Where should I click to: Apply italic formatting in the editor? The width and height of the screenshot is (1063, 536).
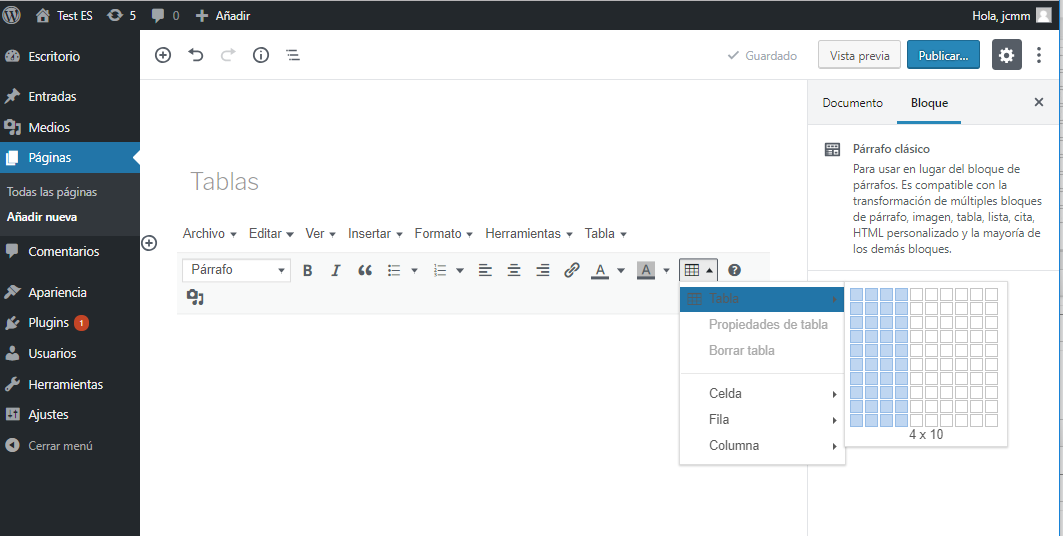[x=336, y=270]
